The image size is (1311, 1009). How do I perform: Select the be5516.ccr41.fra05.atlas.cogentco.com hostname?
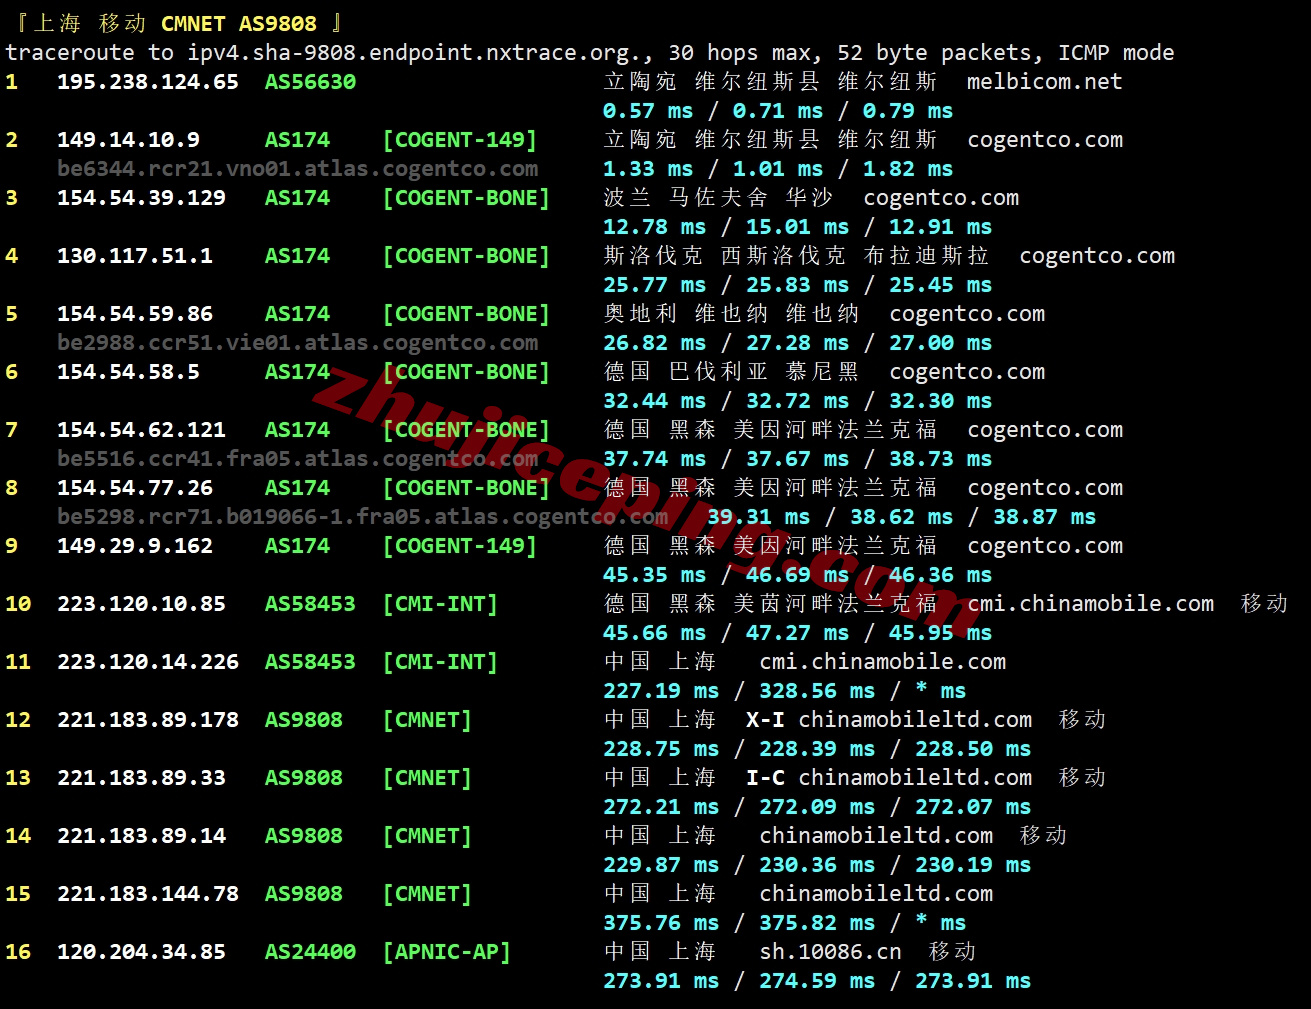click(298, 459)
